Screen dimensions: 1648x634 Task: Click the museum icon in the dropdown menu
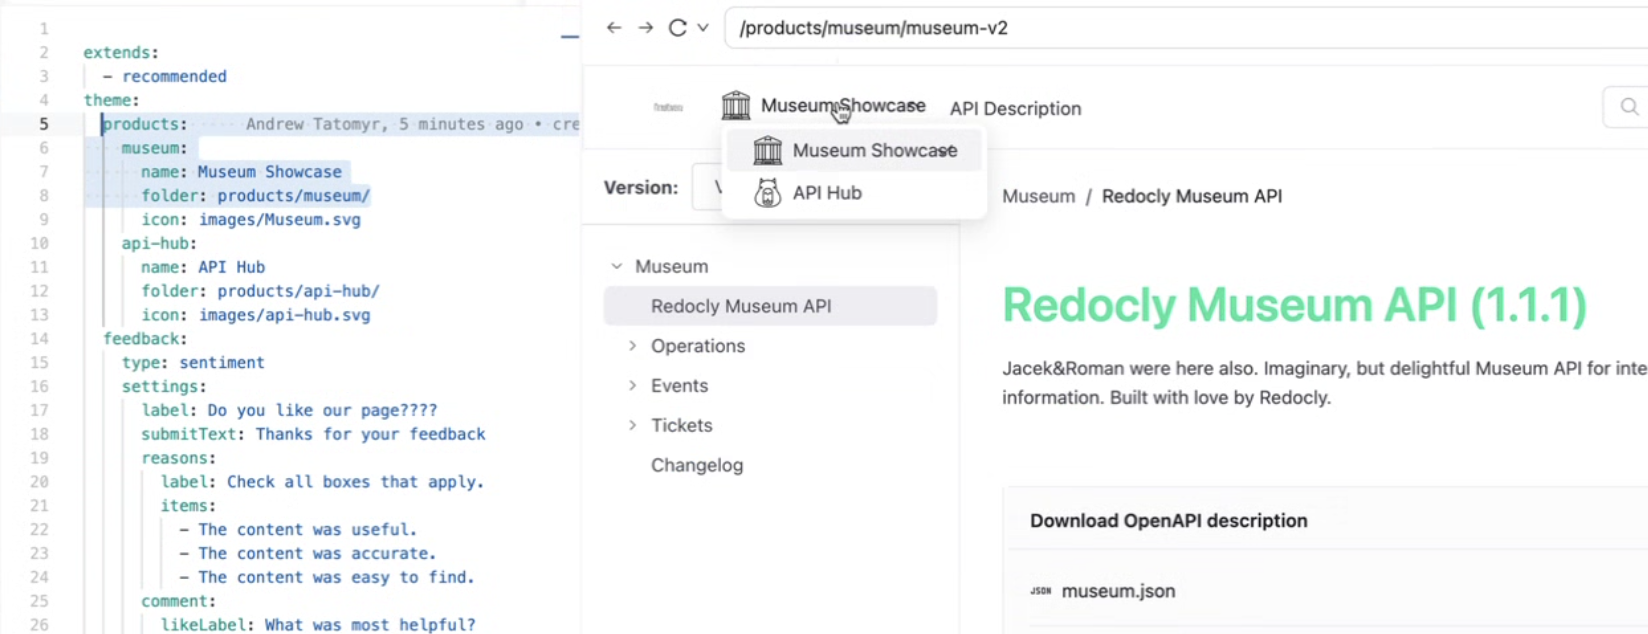pos(767,150)
